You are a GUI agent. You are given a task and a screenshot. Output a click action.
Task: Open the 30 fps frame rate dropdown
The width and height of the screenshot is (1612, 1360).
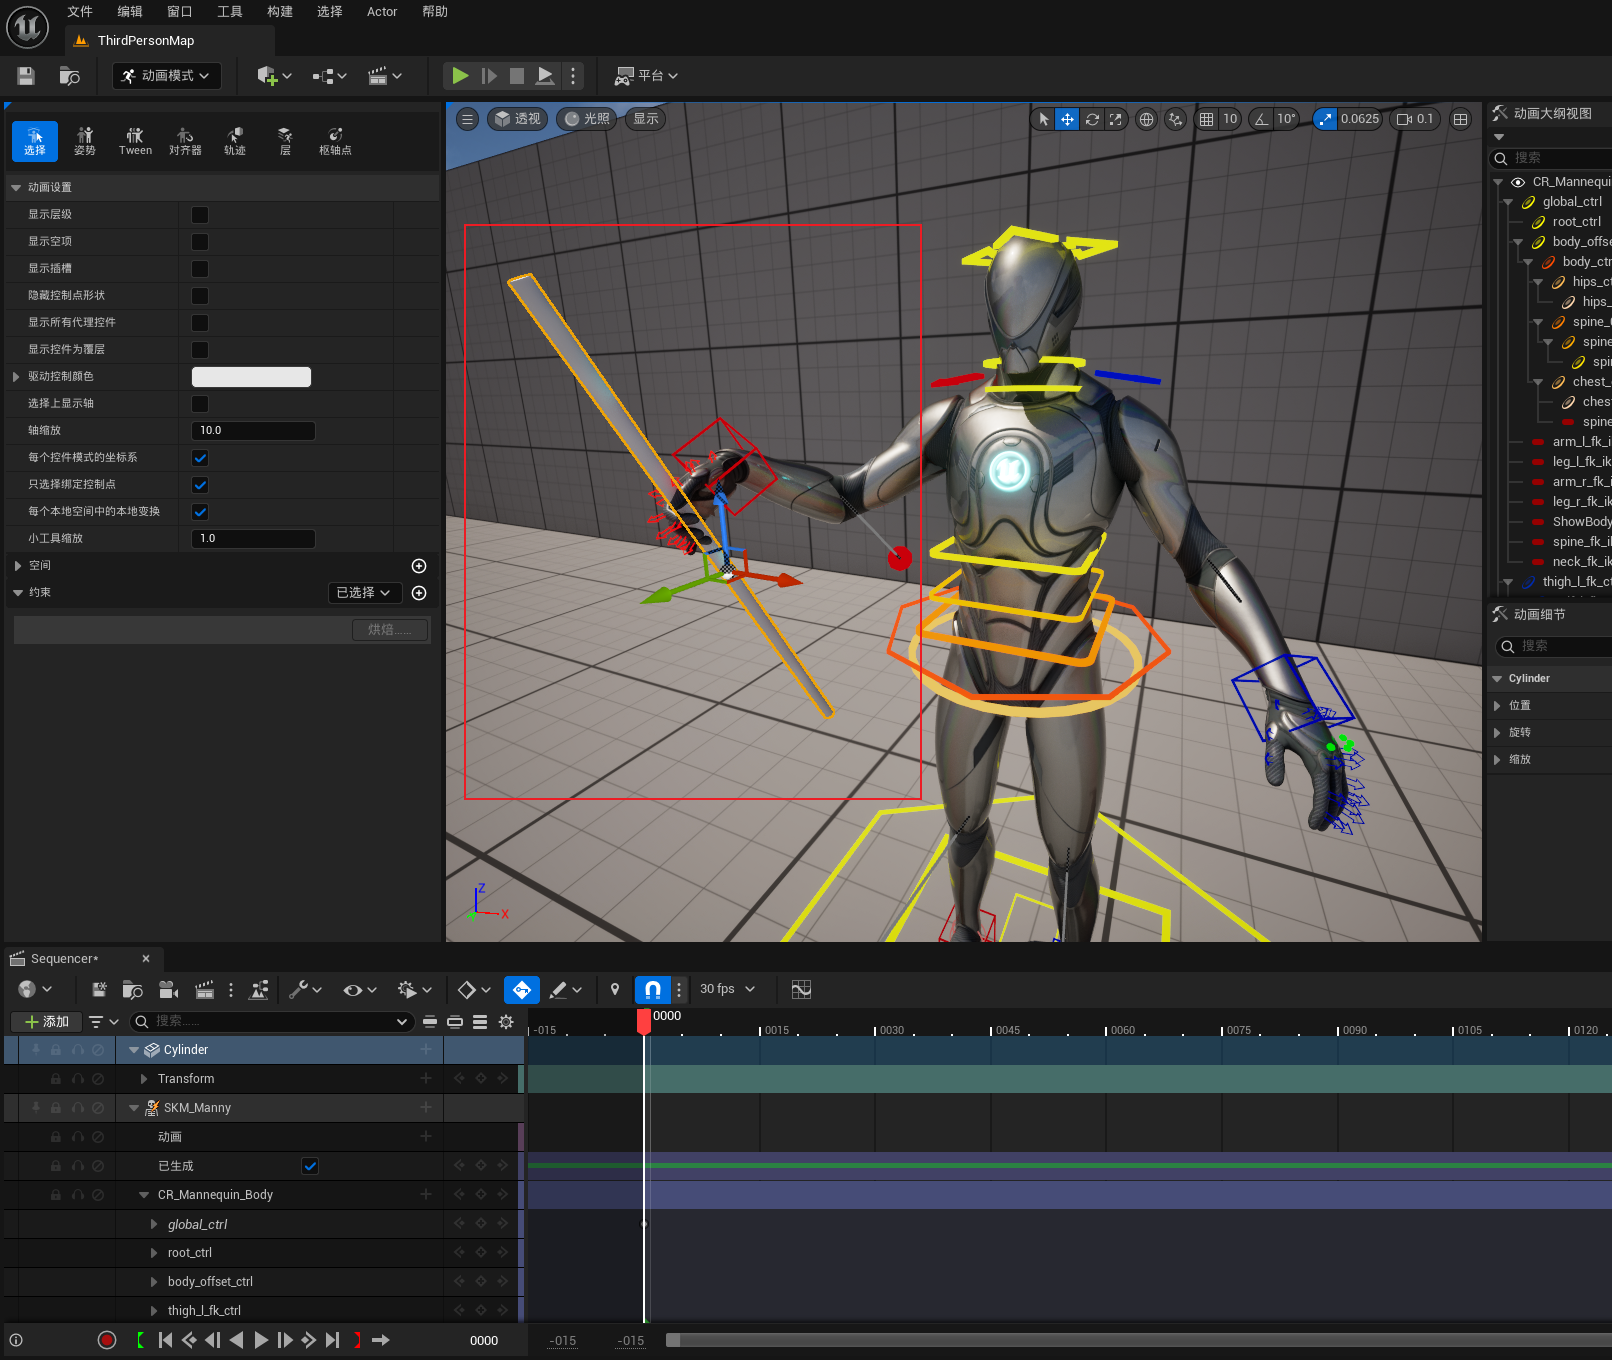[727, 989]
